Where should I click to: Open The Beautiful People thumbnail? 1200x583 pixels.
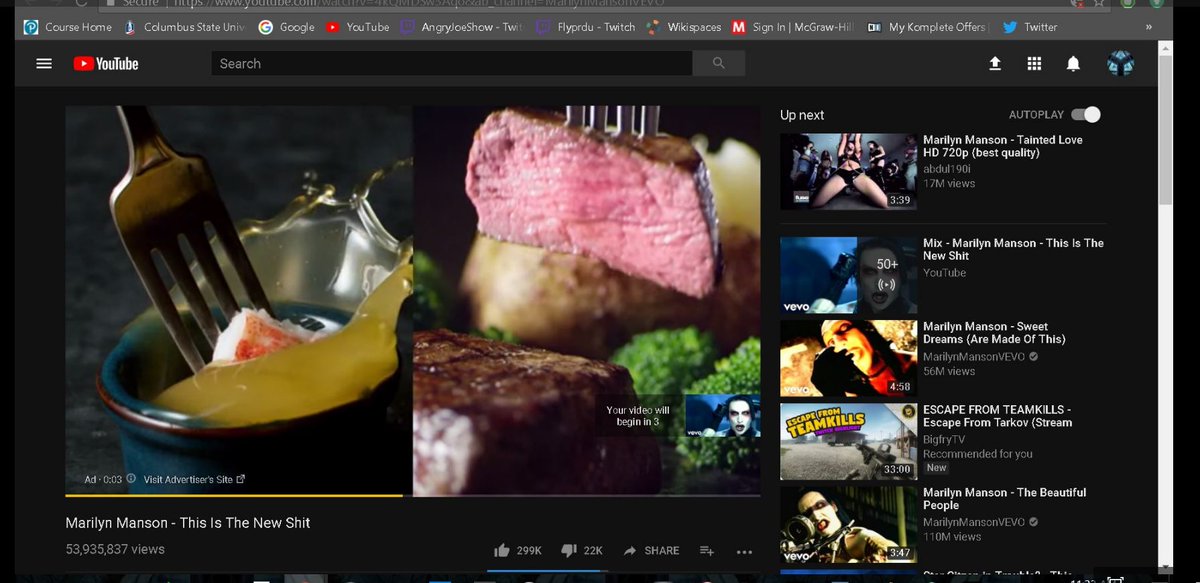(x=848, y=524)
